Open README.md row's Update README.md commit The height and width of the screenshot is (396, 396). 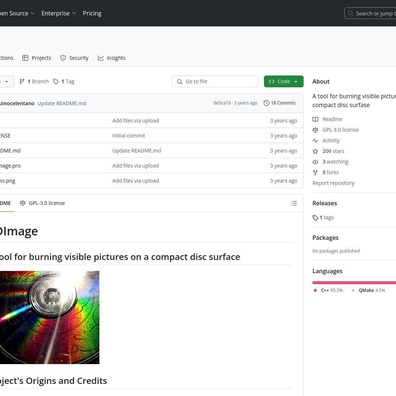tap(137, 151)
